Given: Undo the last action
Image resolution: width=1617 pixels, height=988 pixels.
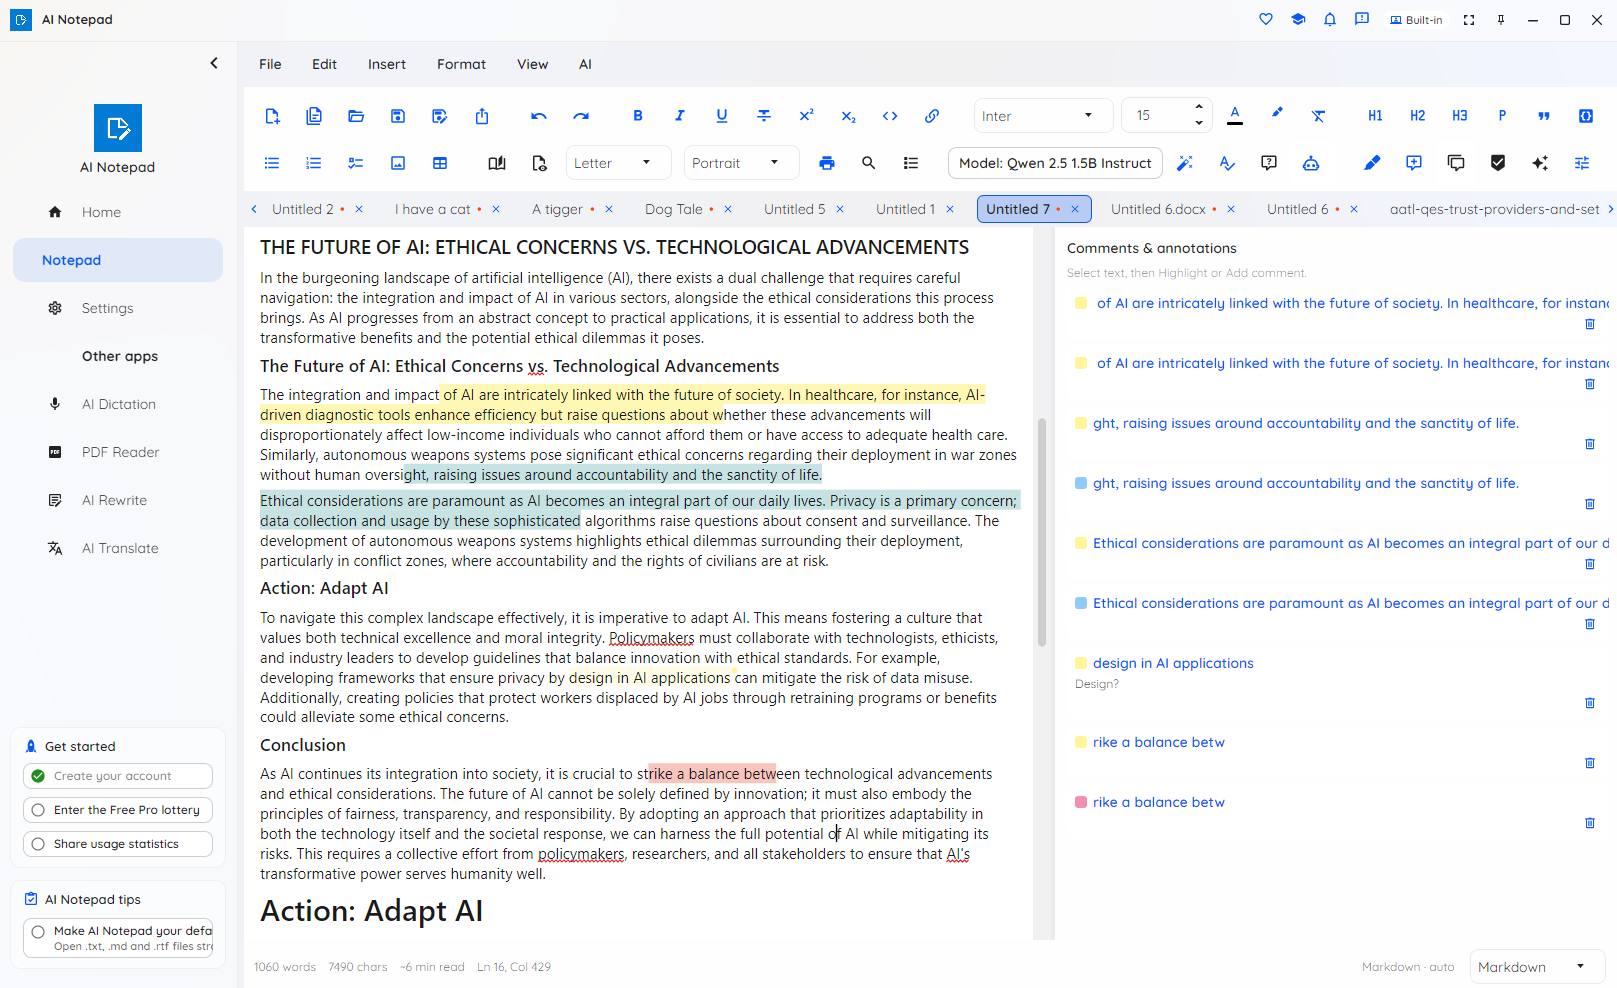Looking at the screenshot, I should [x=539, y=116].
